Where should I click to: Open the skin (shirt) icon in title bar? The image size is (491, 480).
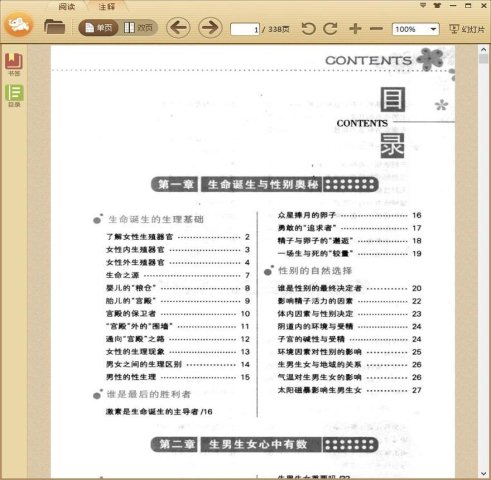coord(437,5)
